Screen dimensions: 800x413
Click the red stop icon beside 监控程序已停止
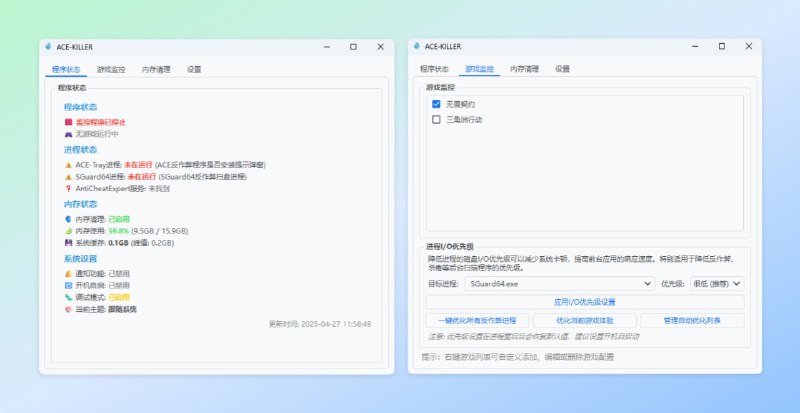tap(68, 123)
